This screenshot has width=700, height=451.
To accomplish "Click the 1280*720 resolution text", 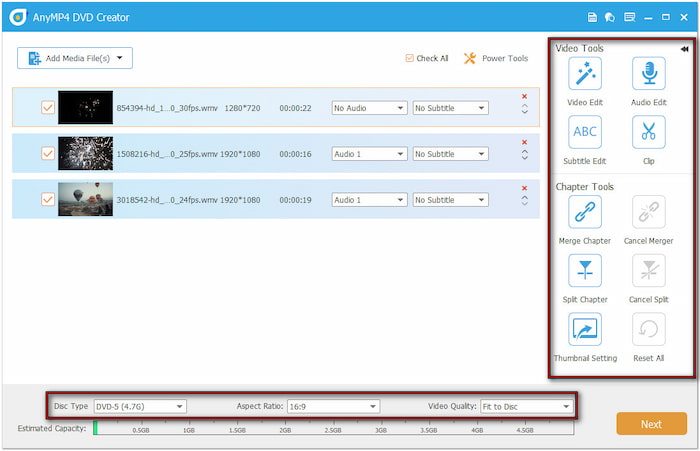I will [242, 108].
